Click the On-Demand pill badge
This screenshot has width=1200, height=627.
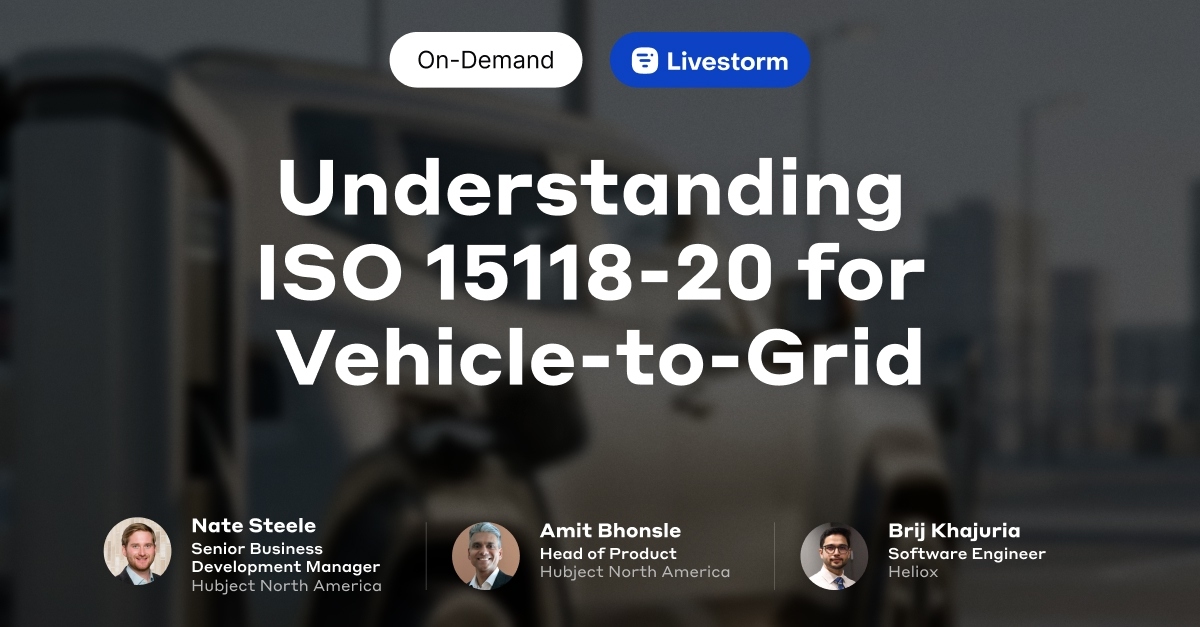coord(486,60)
